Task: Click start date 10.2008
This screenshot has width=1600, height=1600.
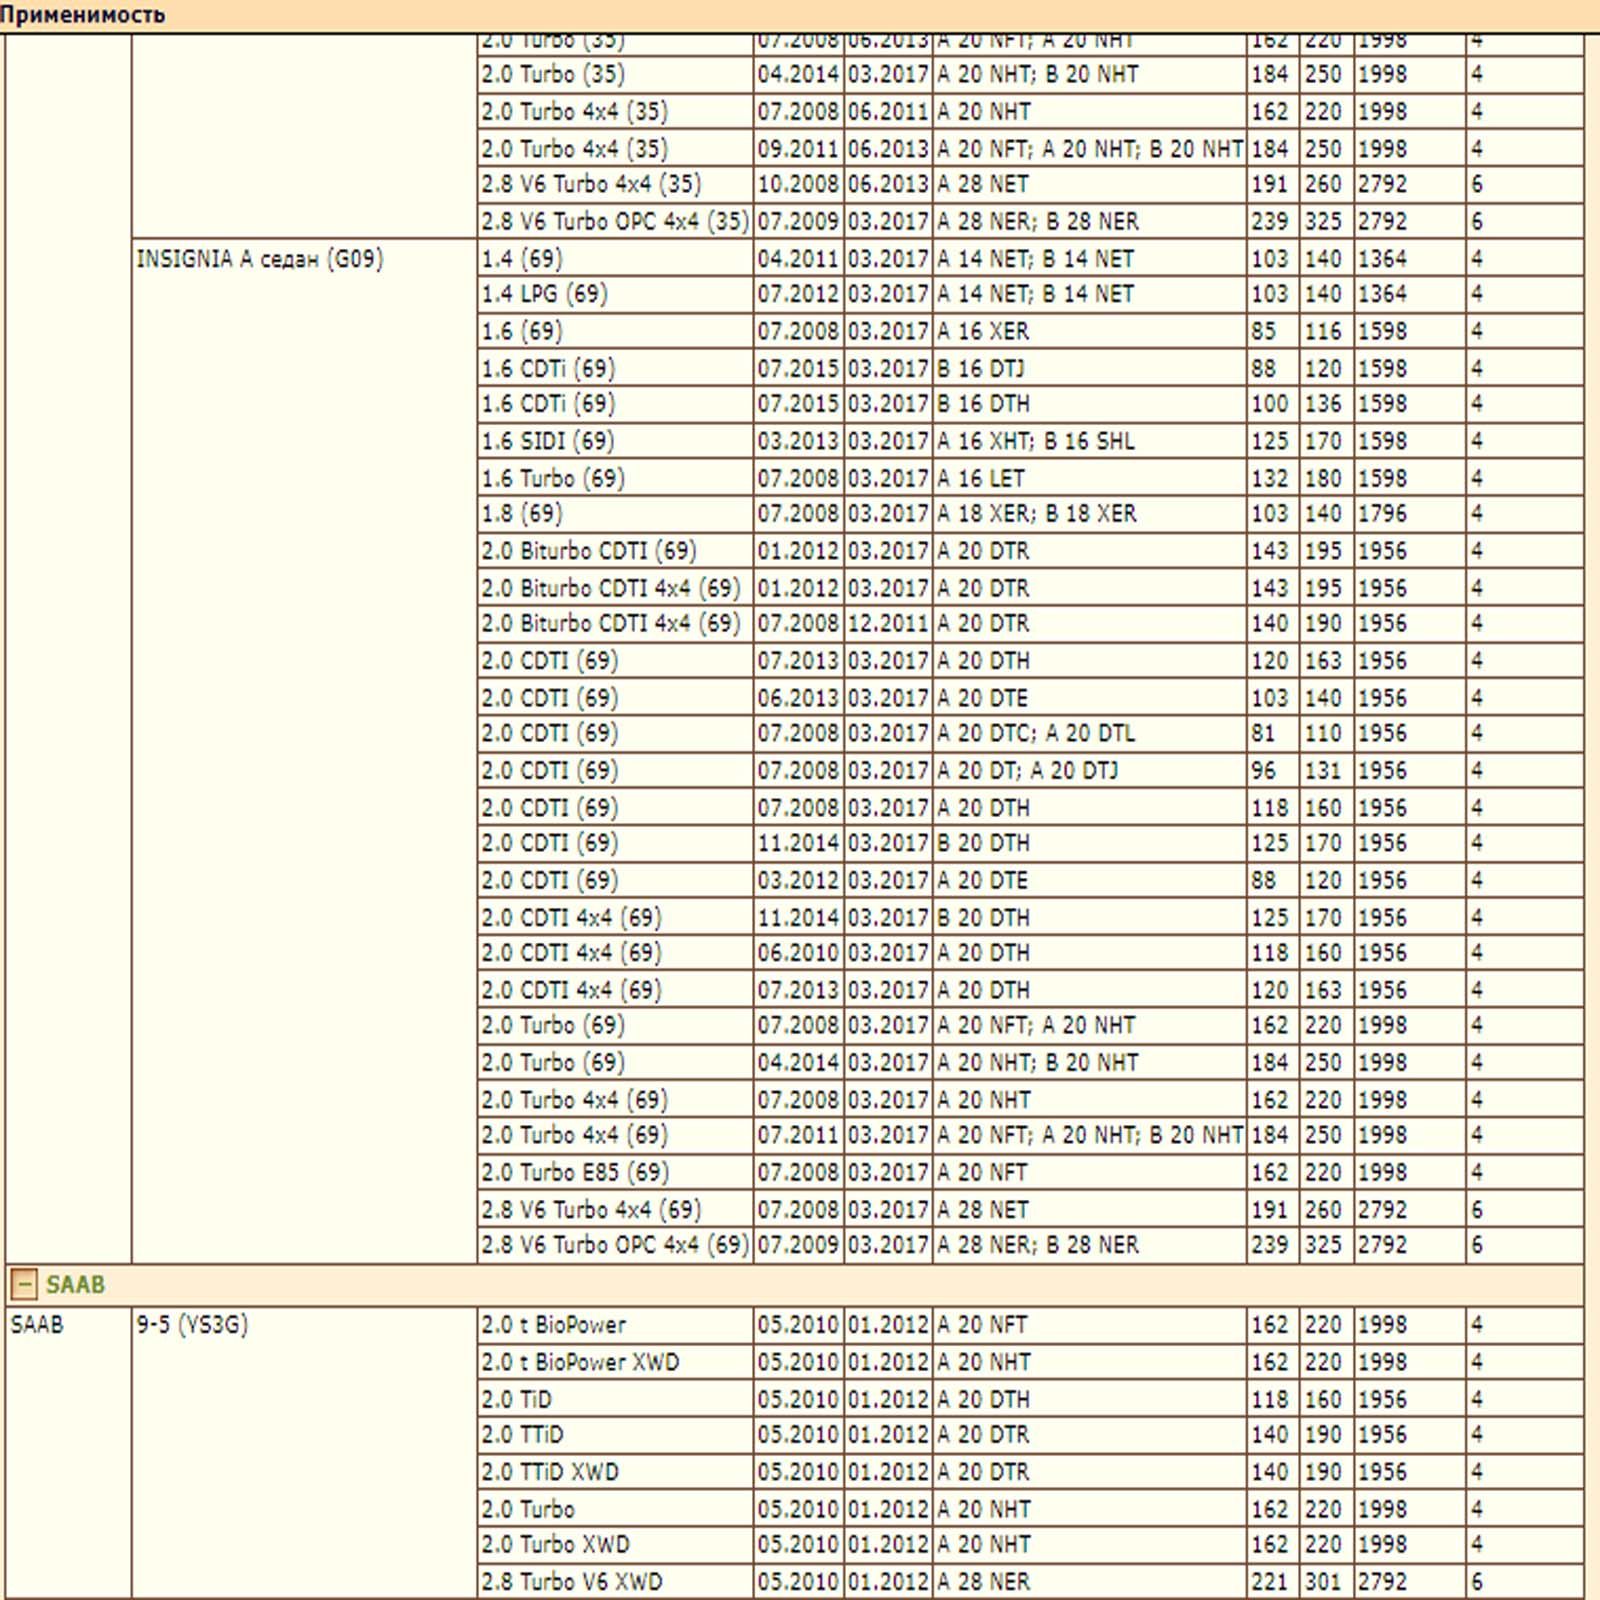Action: [x=798, y=184]
